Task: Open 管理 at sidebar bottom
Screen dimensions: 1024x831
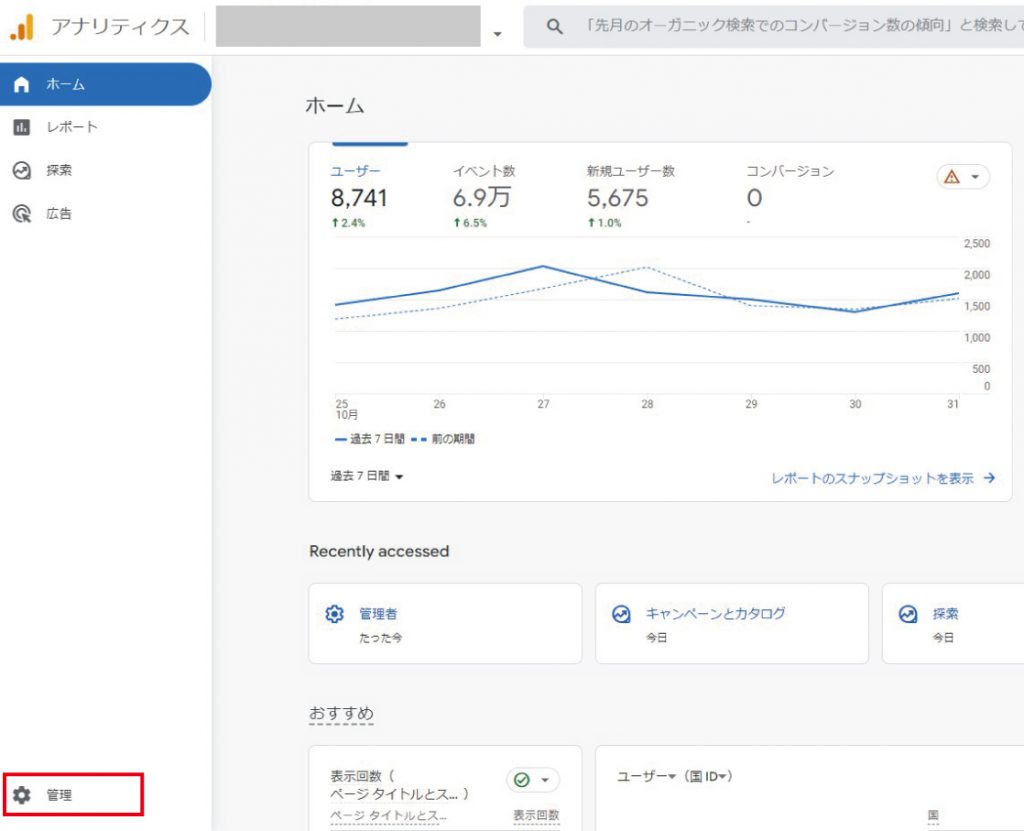Action: [x=72, y=794]
